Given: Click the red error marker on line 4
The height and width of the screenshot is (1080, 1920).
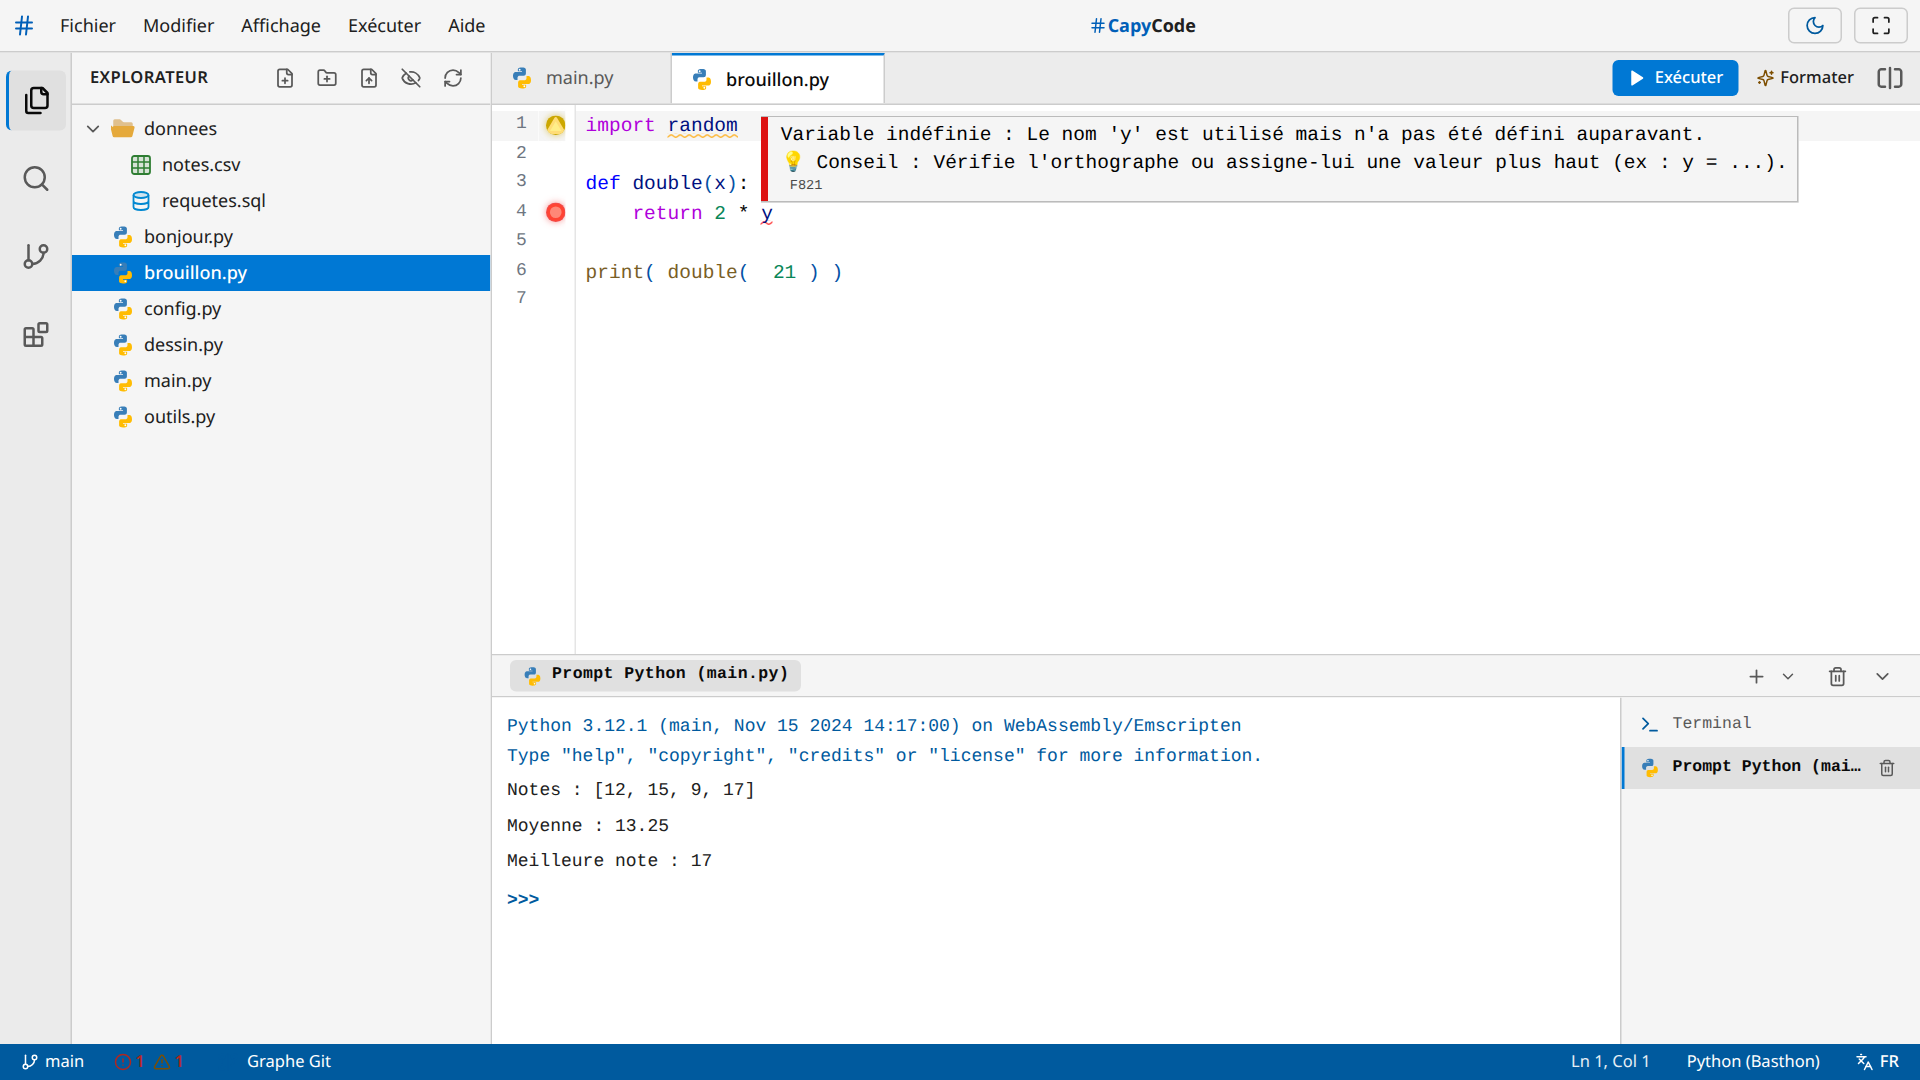Looking at the screenshot, I should [x=555, y=212].
